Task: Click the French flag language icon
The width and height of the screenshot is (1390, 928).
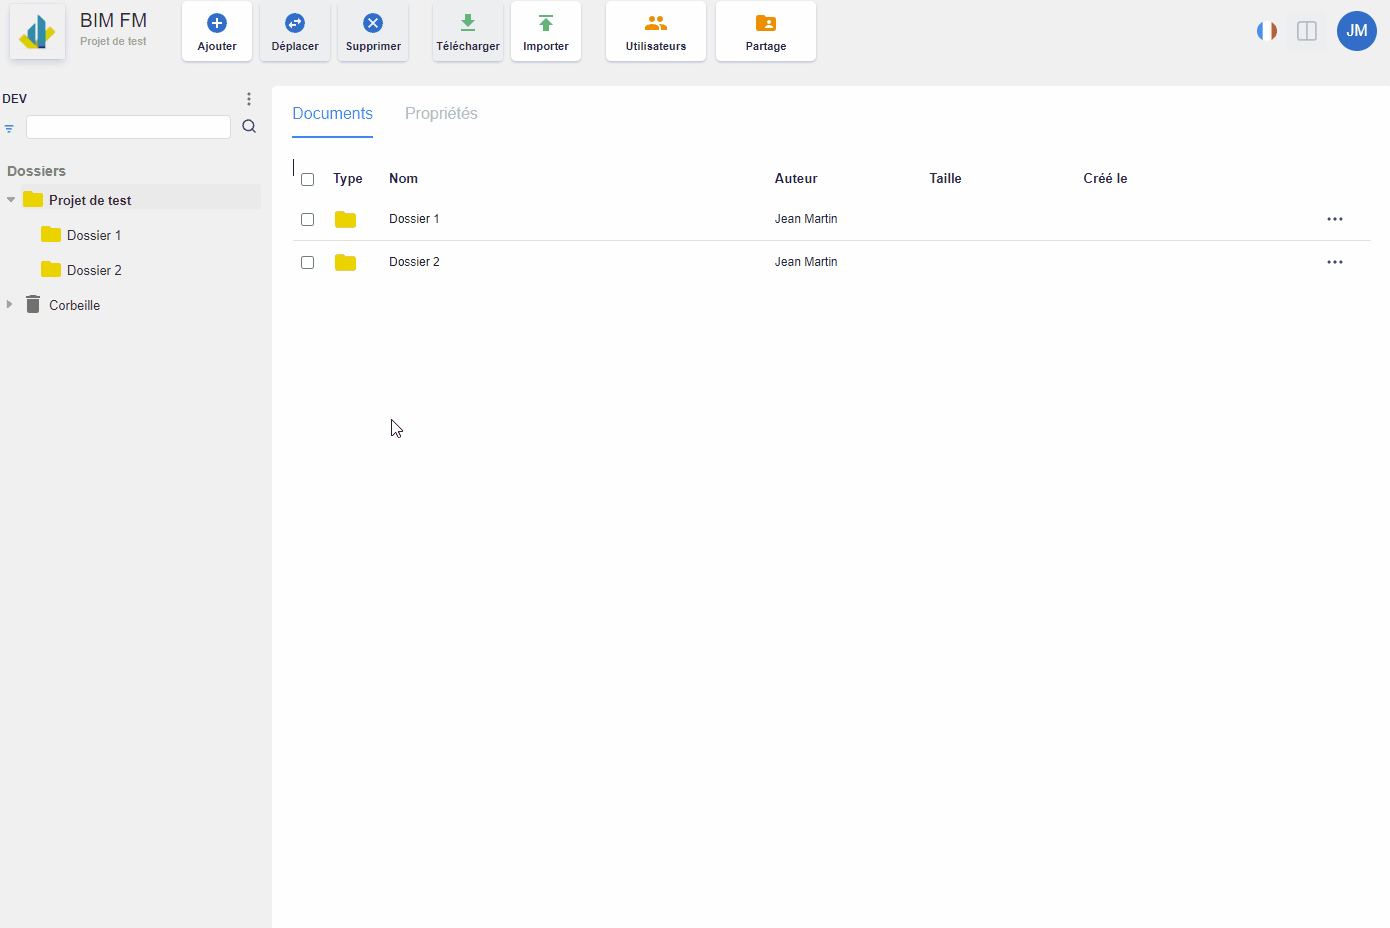Action: click(1267, 31)
